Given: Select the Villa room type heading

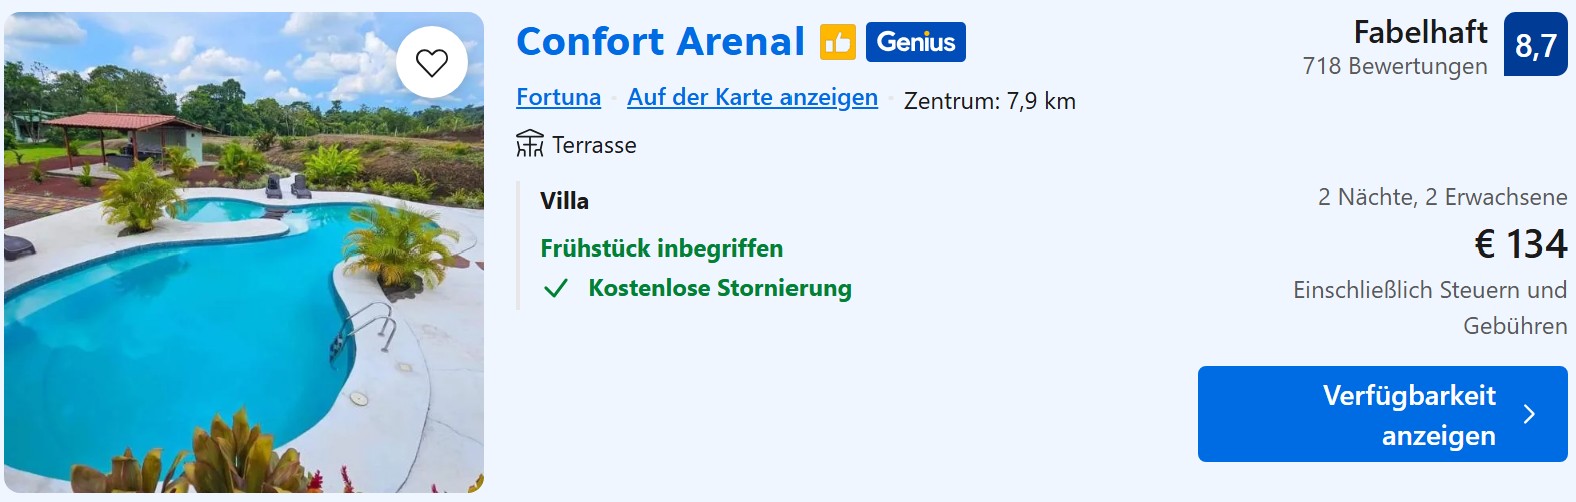Looking at the screenshot, I should click(564, 201).
